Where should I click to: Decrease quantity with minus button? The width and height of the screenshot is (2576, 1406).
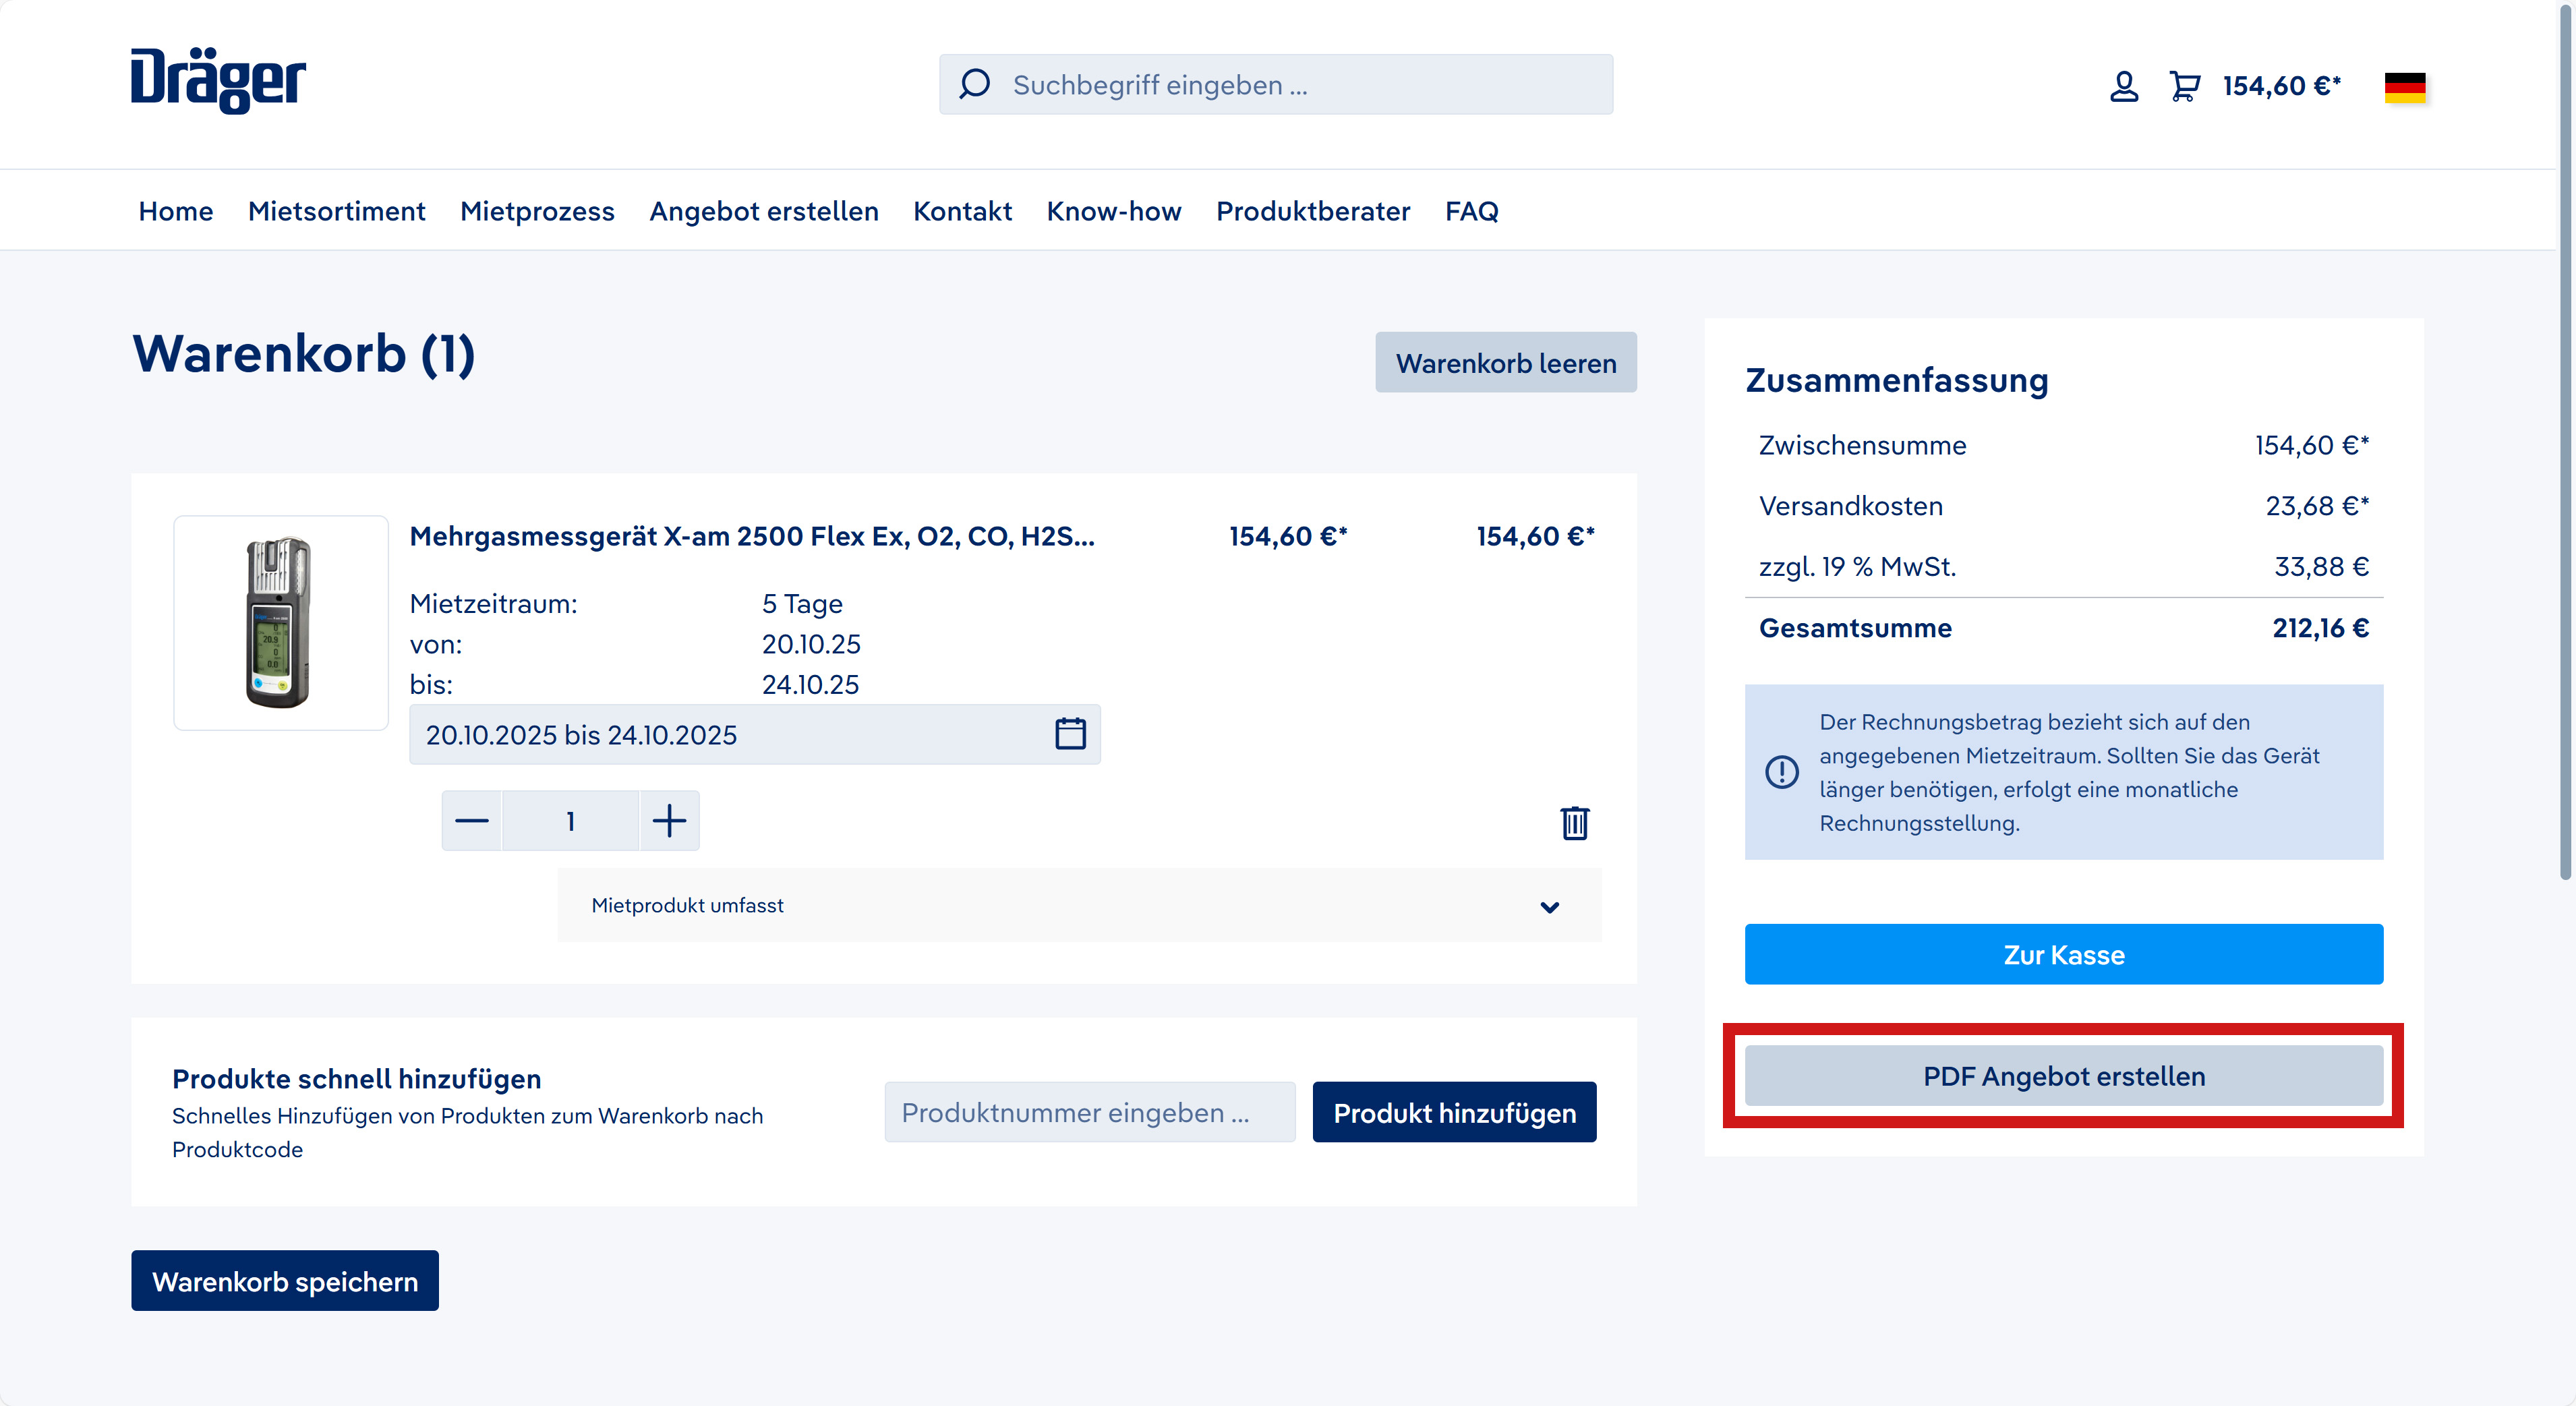coord(472,821)
